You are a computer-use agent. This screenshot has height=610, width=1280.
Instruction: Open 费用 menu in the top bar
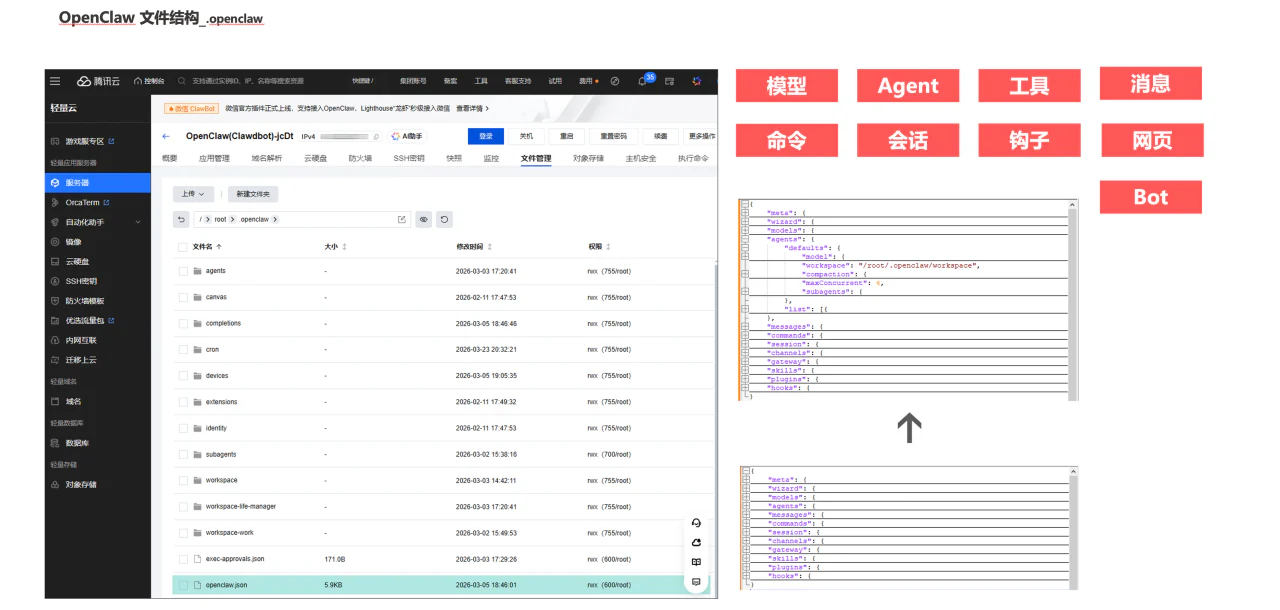(x=588, y=81)
